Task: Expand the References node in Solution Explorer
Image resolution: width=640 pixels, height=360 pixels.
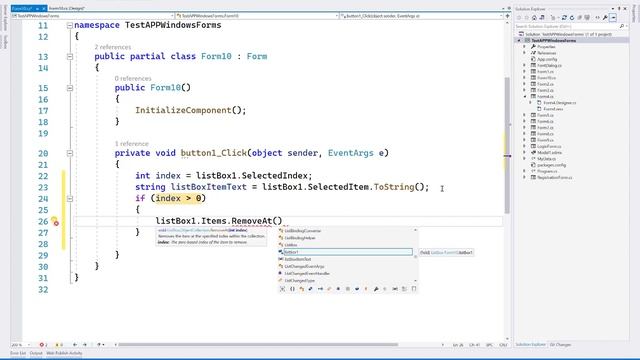Action: coord(524,53)
